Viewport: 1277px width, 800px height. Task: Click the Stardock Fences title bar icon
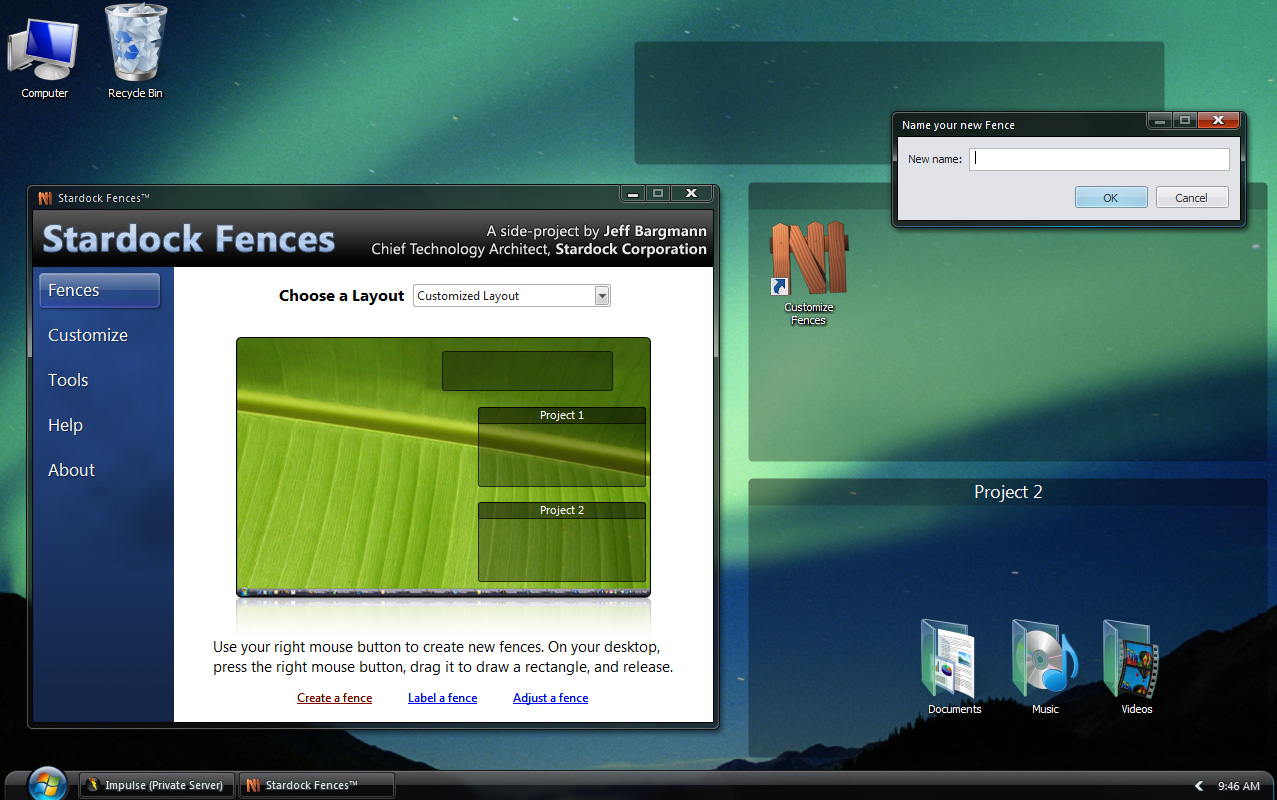[45, 198]
